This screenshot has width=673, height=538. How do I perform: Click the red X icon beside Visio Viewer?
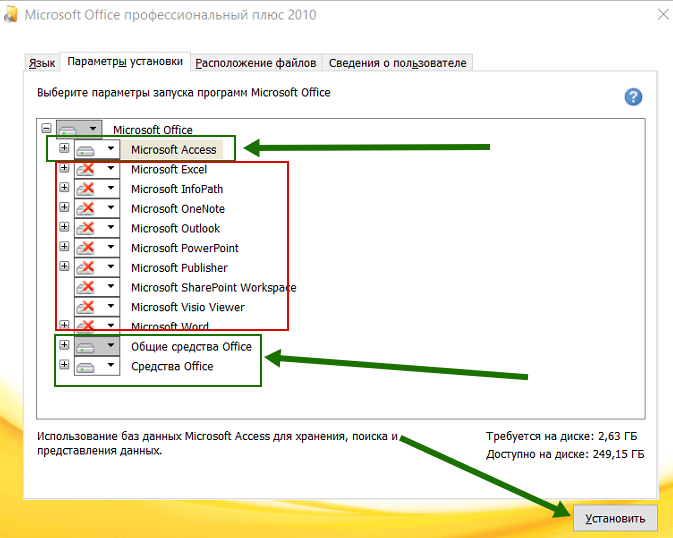tap(86, 307)
